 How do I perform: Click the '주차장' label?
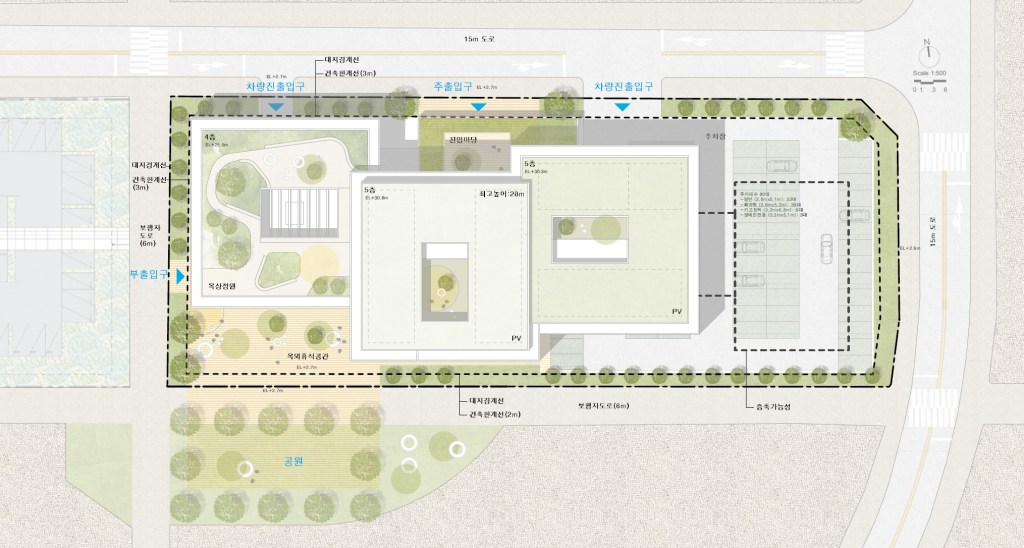point(715,136)
